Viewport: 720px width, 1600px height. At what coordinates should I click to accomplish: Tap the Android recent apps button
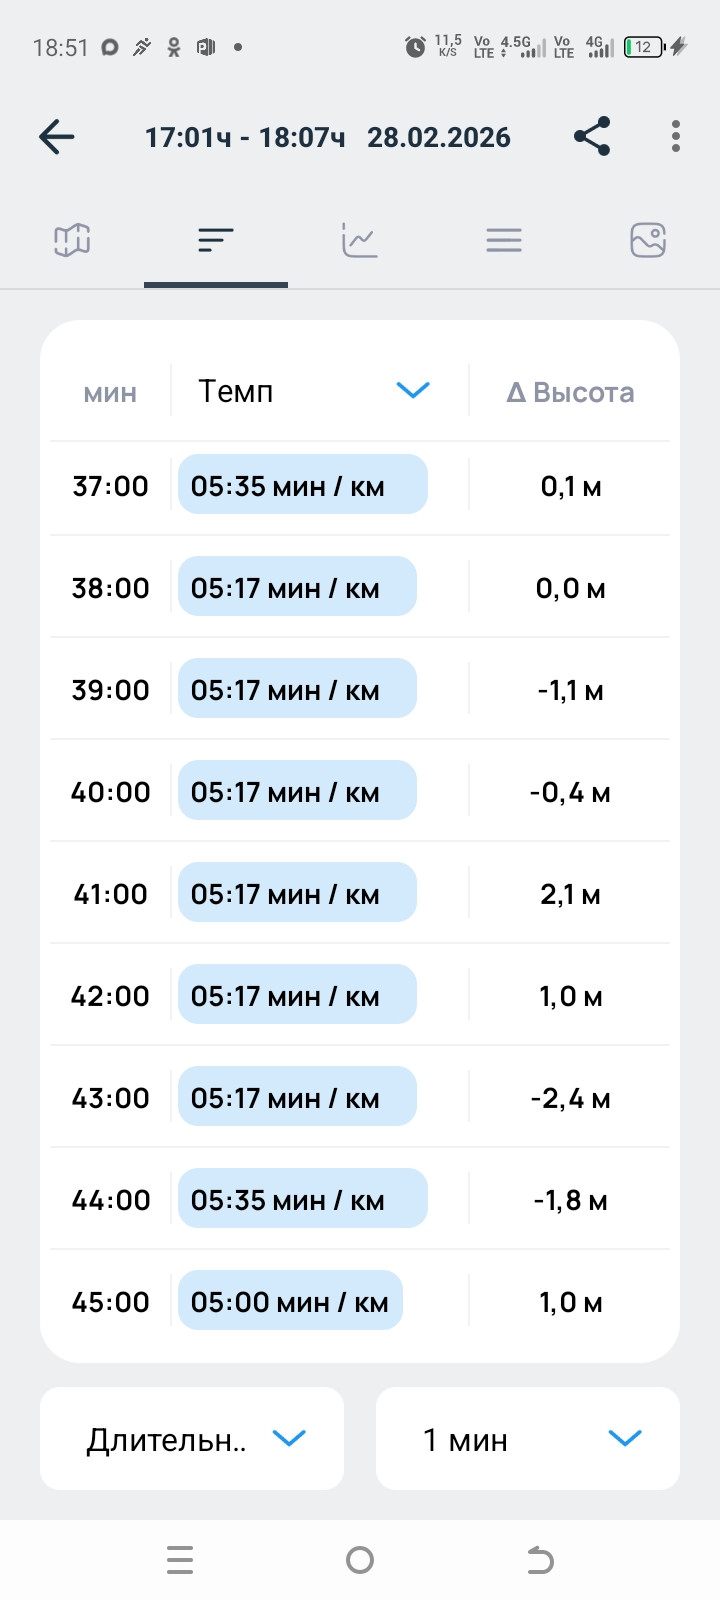tap(180, 1560)
